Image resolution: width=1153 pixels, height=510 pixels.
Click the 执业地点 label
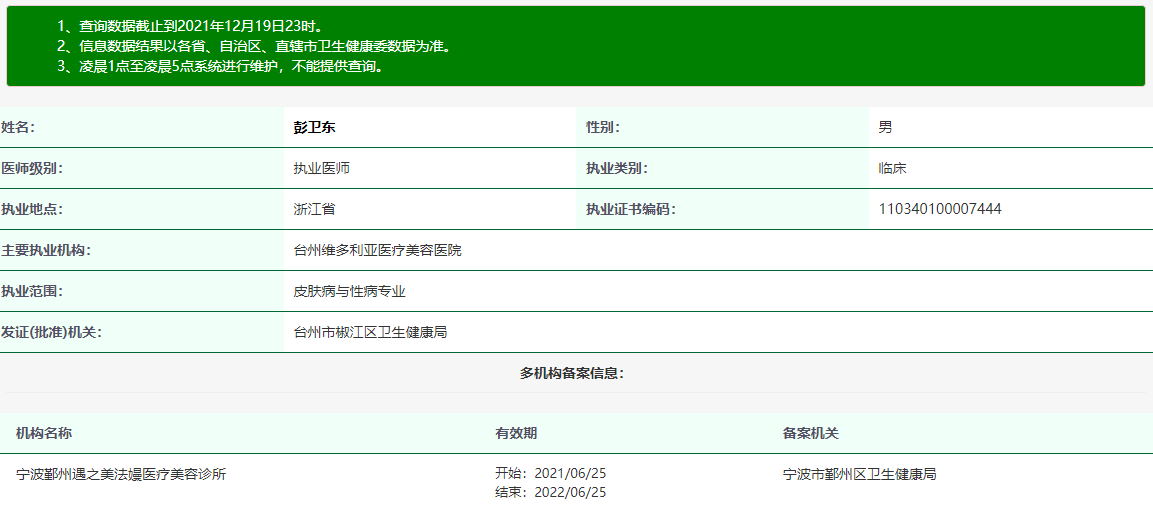(x=32, y=209)
